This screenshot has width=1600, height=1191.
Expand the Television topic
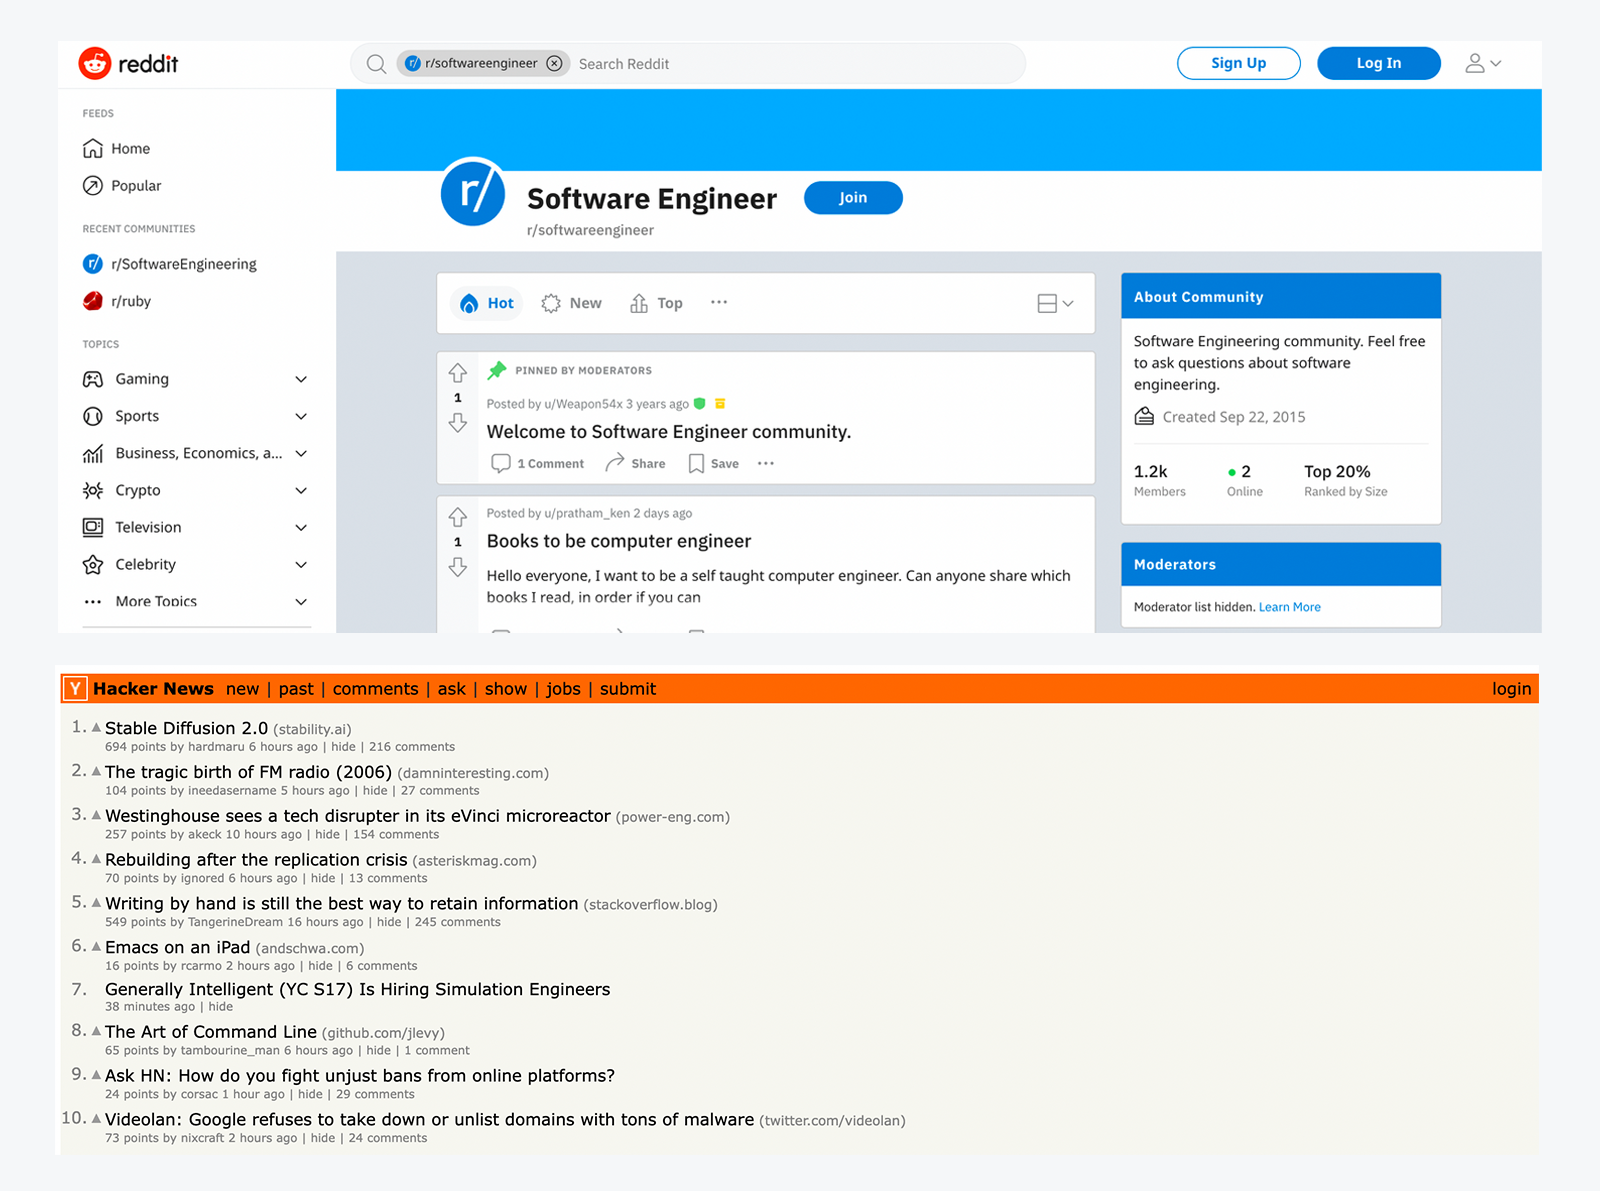(301, 527)
